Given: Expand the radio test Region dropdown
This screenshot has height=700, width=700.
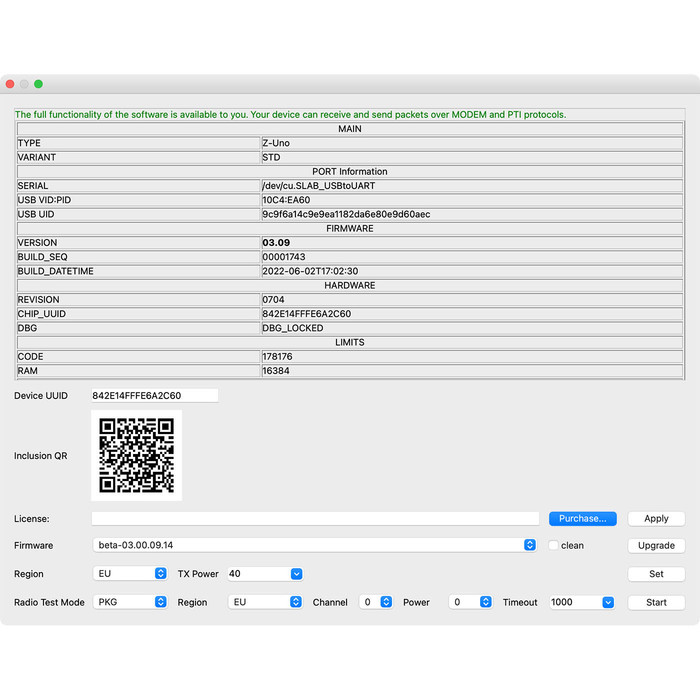Looking at the screenshot, I should click(x=266, y=603).
